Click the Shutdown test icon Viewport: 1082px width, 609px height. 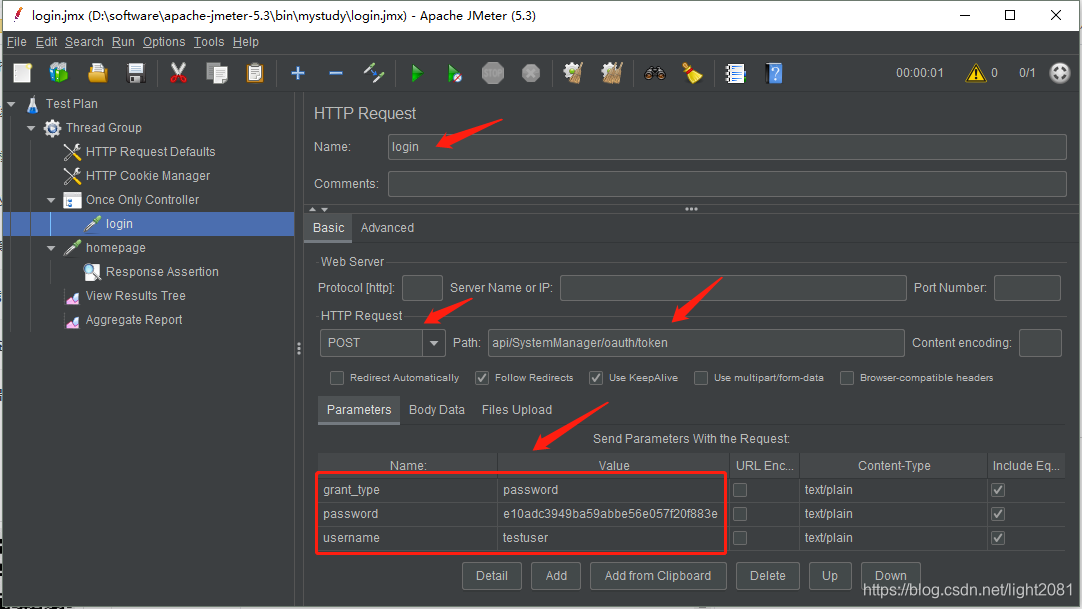coord(531,73)
